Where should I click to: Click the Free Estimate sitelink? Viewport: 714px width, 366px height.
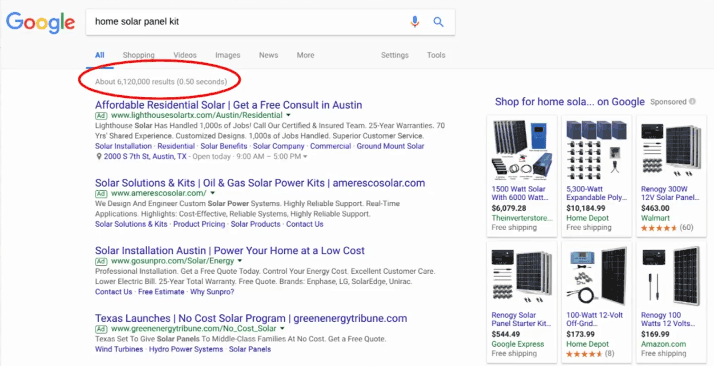coord(161,292)
